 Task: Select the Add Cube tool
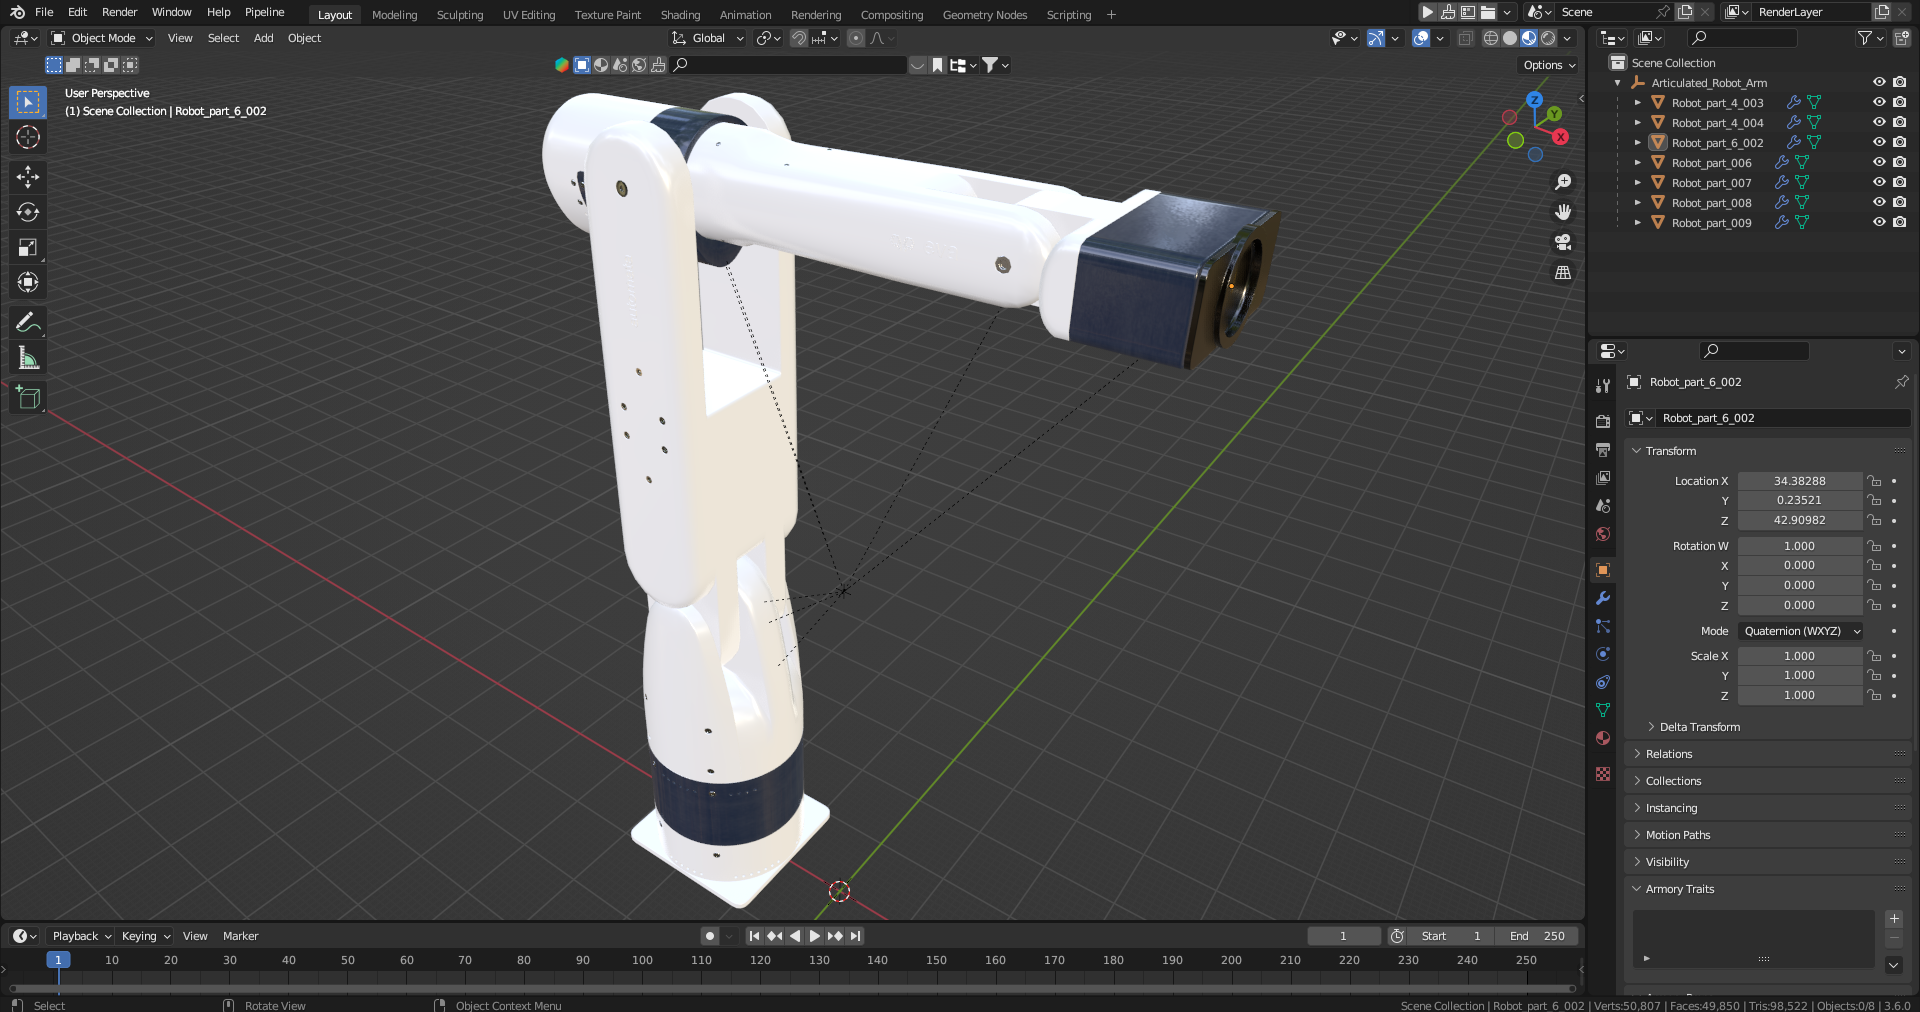[x=28, y=397]
